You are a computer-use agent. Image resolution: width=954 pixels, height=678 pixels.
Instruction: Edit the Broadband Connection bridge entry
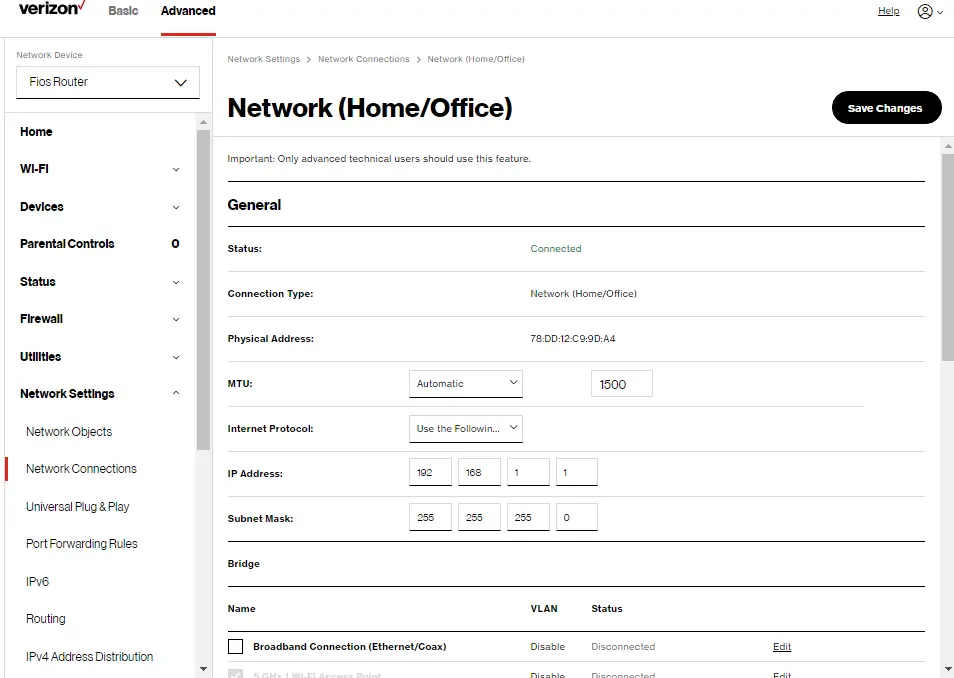point(781,646)
